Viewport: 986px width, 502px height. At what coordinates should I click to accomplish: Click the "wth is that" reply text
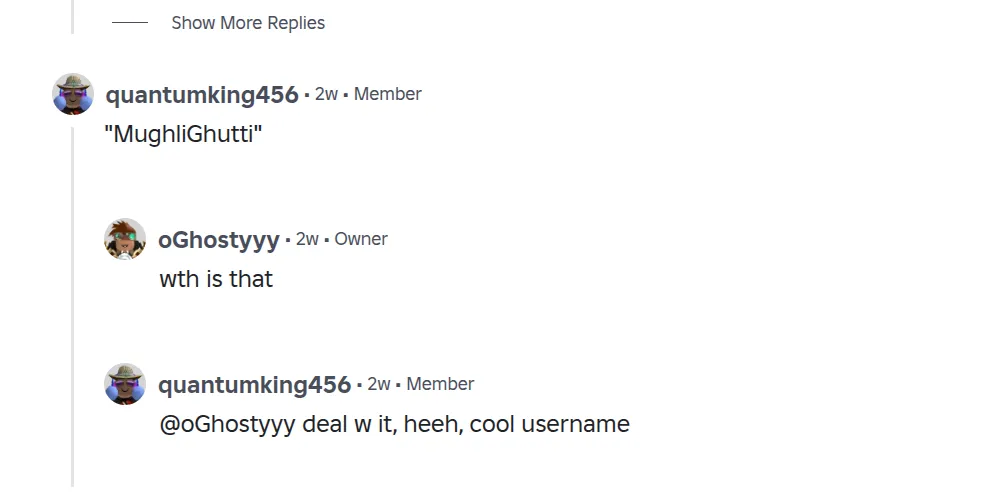(x=216, y=279)
